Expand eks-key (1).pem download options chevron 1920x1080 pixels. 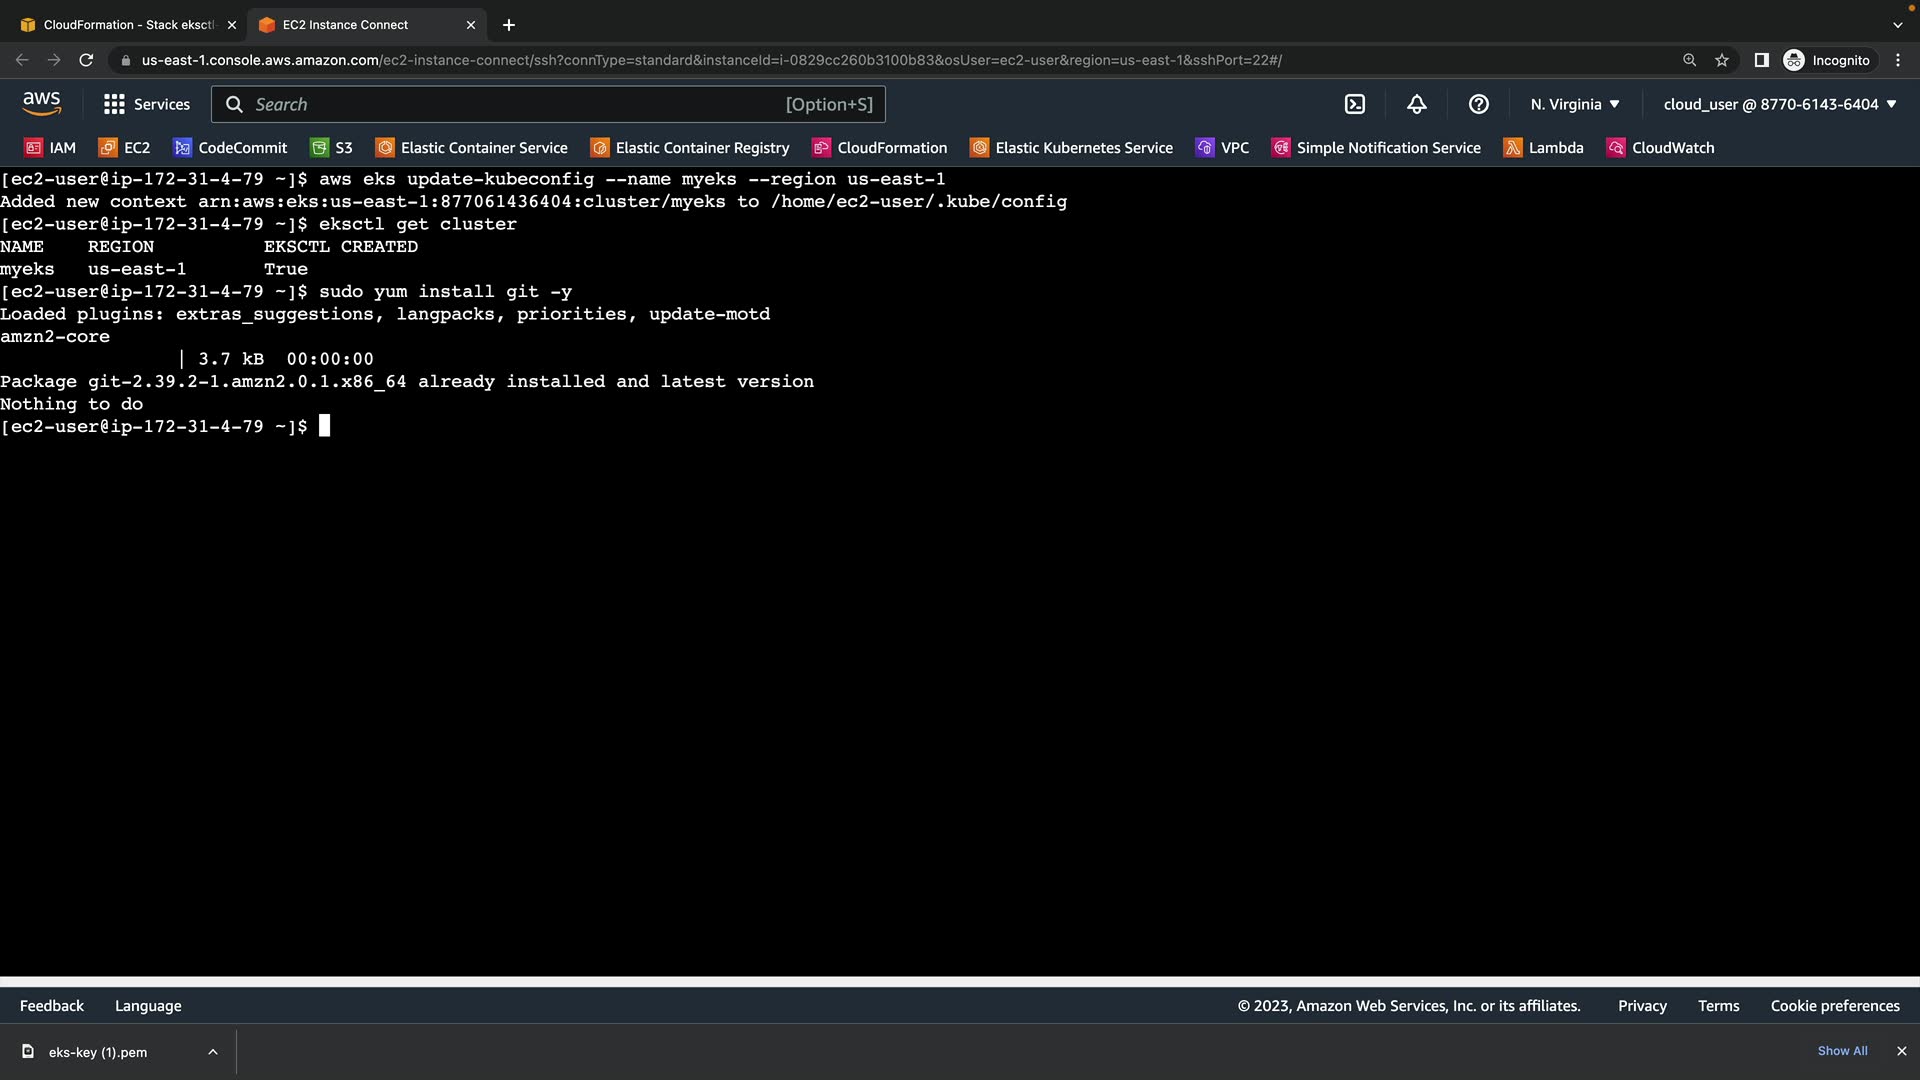213,1052
